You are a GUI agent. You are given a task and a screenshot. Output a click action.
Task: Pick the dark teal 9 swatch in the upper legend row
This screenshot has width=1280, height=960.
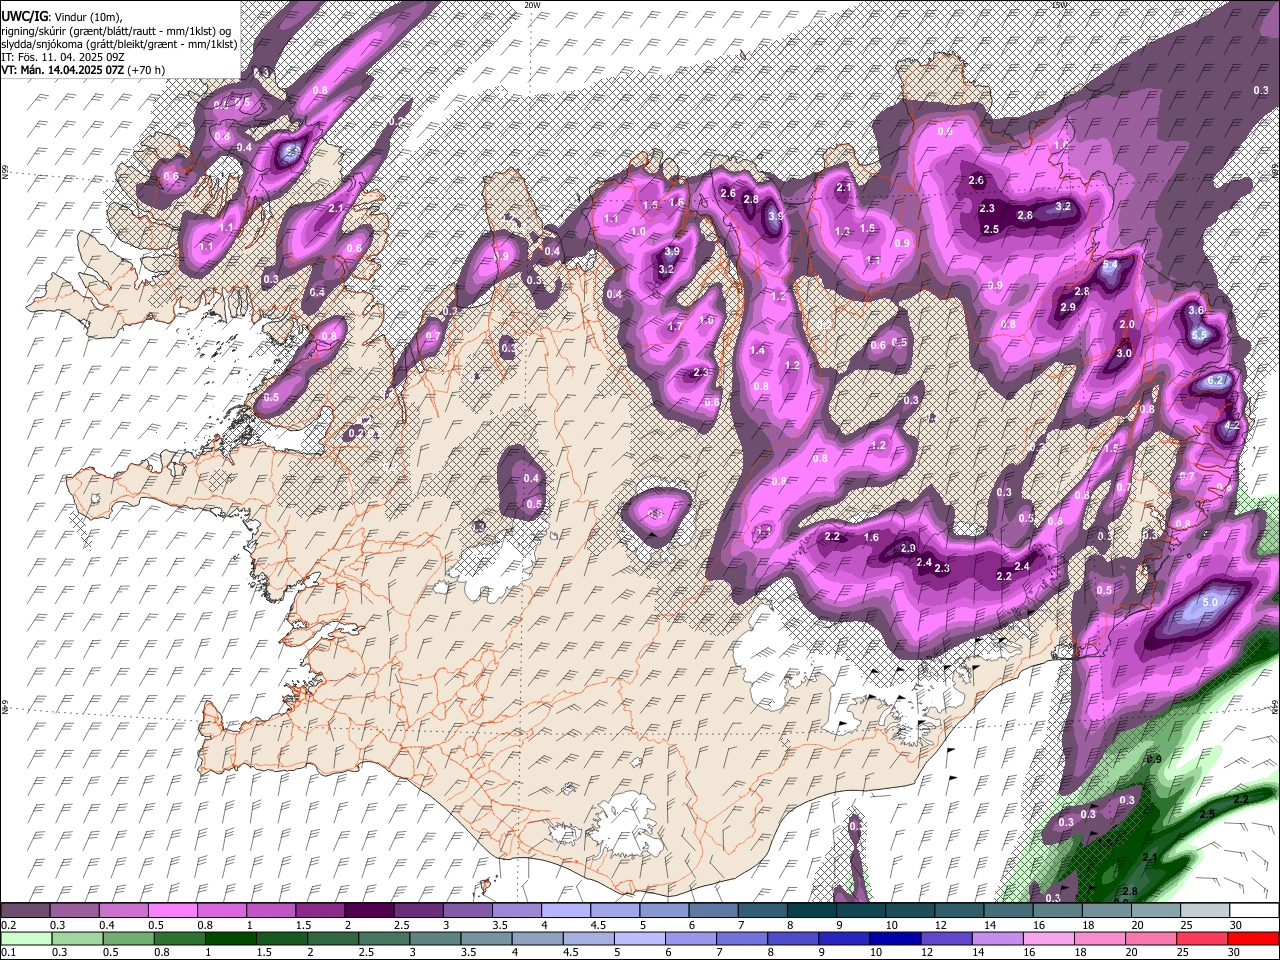(861, 911)
